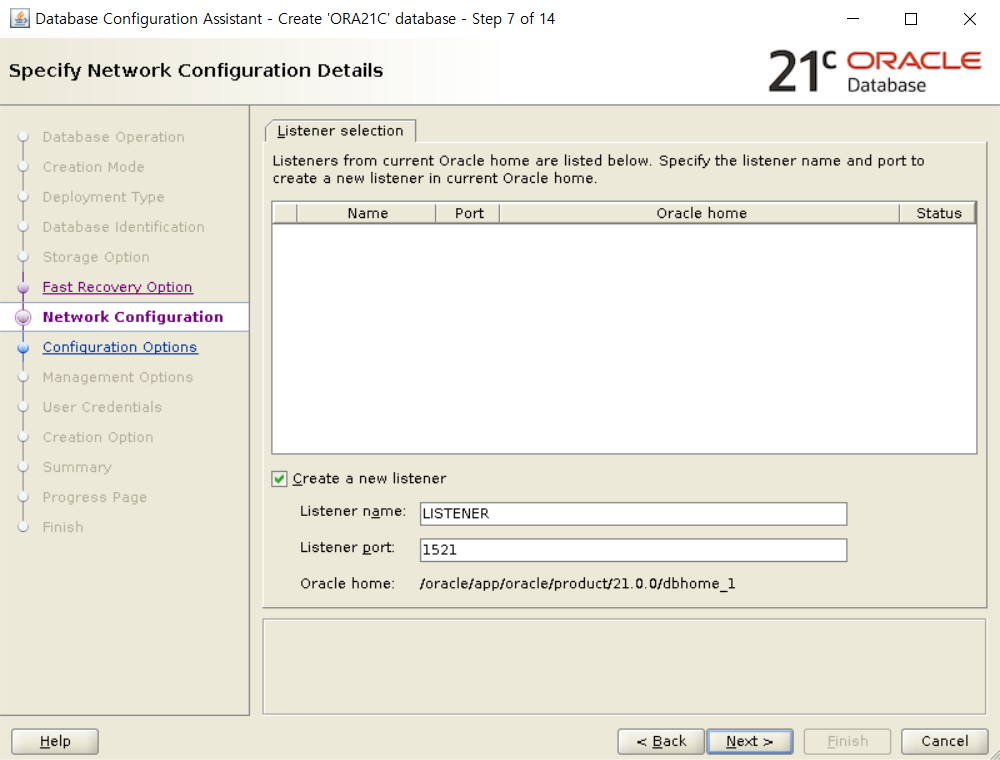Toggle the Create a new listener checkbox
This screenshot has height=760, width=1000.
coord(279,479)
